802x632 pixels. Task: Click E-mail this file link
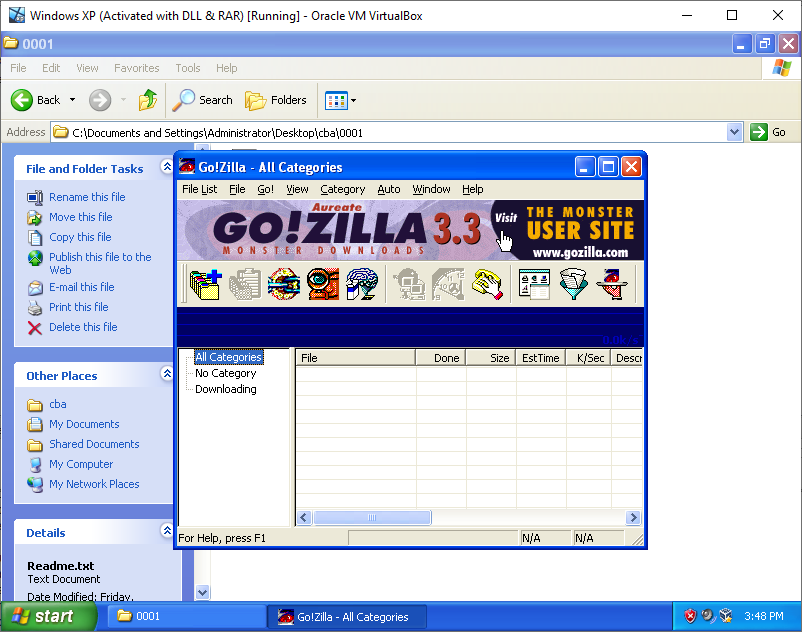pyautogui.click(x=82, y=287)
